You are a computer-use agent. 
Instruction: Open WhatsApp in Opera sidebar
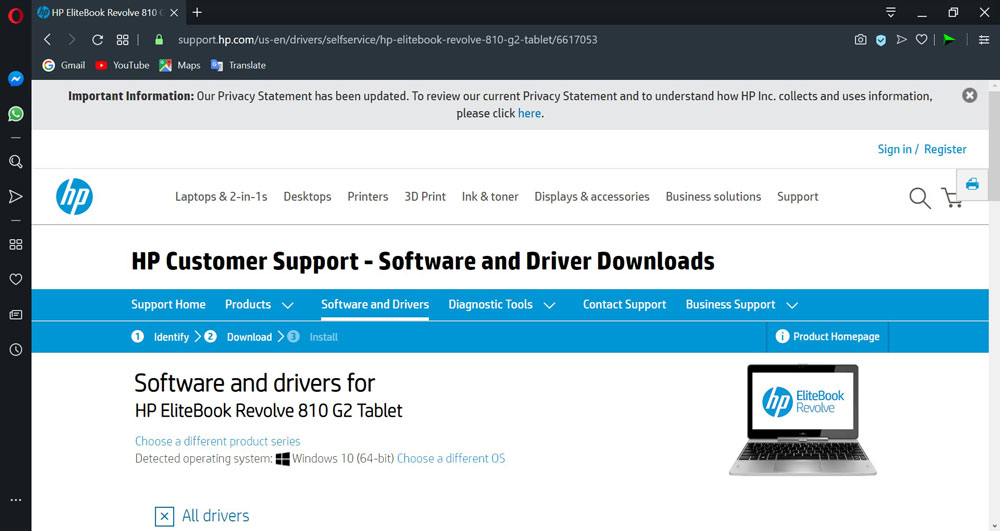(x=16, y=113)
